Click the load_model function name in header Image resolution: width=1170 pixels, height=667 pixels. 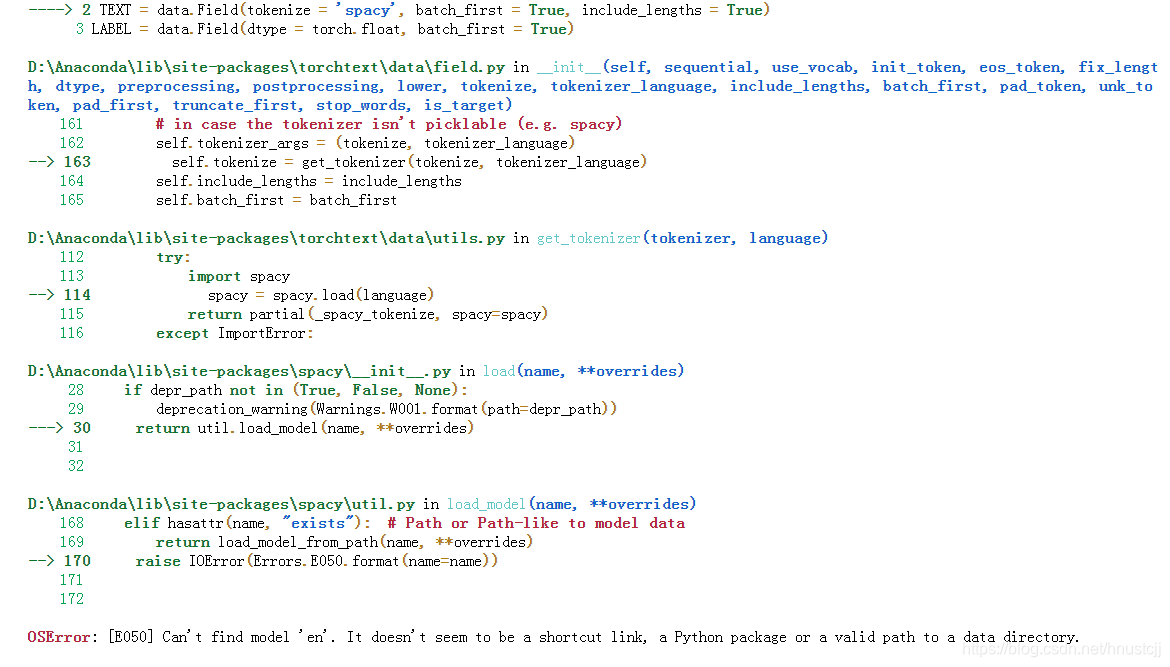(x=486, y=504)
